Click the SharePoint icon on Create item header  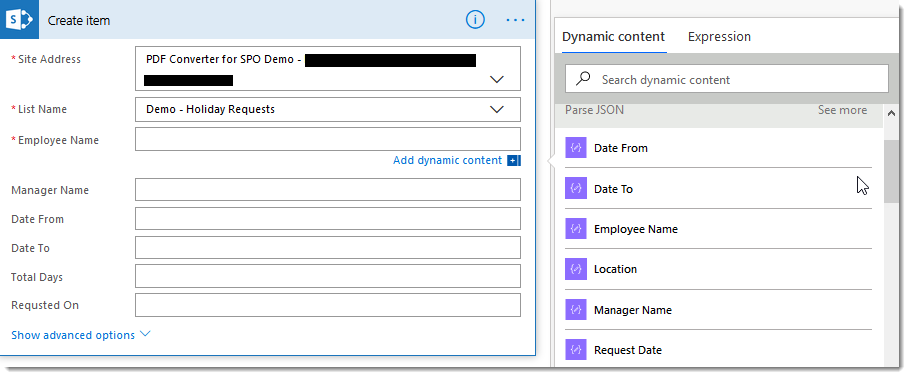click(19, 20)
